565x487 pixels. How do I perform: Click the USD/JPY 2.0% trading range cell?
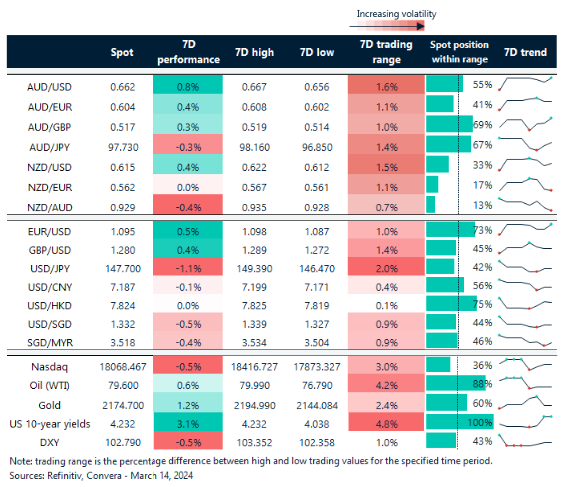click(386, 268)
